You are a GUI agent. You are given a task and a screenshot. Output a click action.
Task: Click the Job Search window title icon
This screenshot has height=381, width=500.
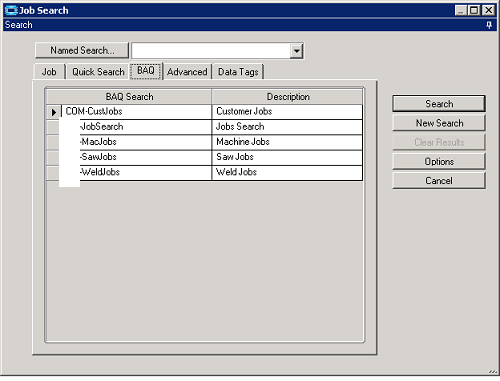11,10
